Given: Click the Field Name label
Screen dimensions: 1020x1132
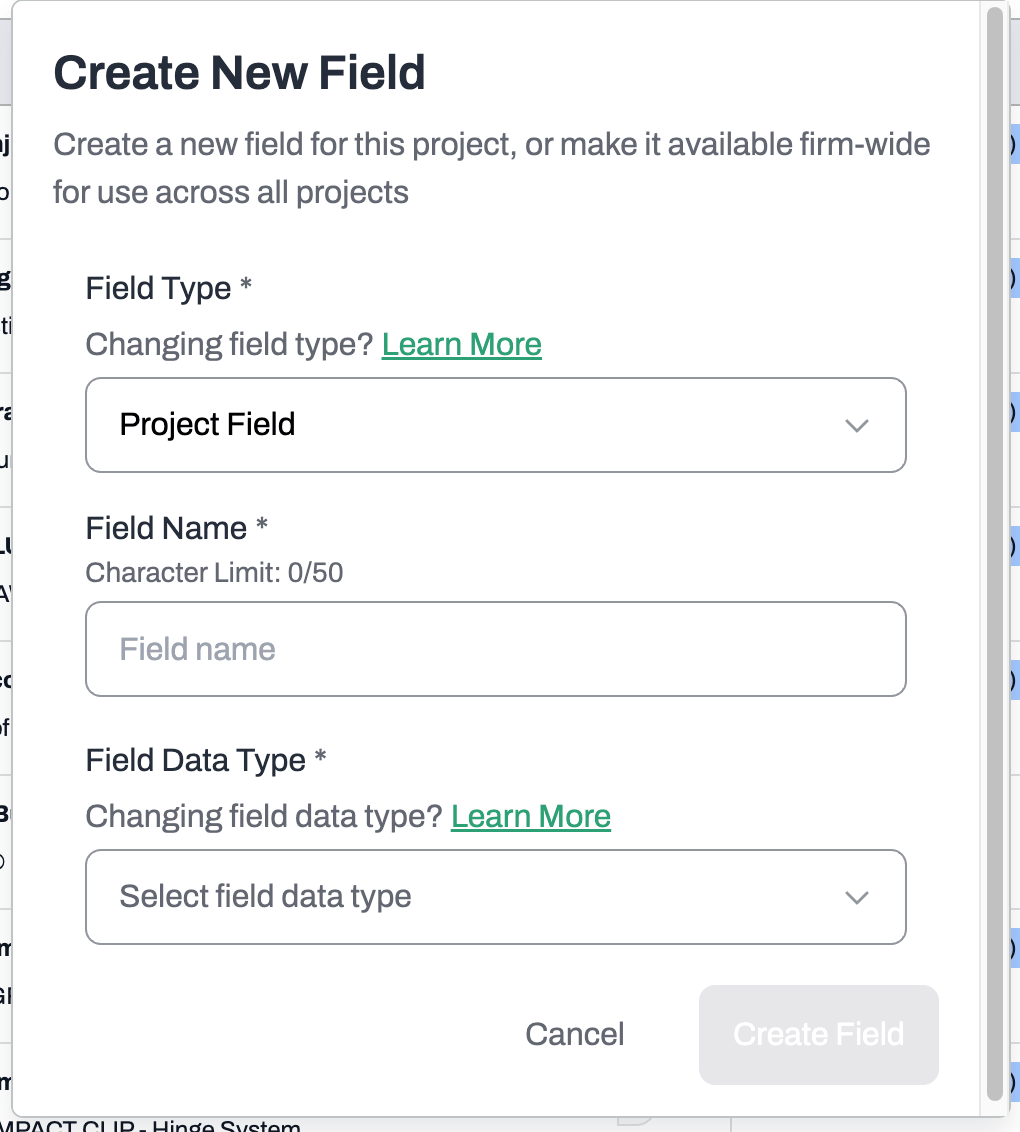Looking at the screenshot, I should [x=166, y=528].
